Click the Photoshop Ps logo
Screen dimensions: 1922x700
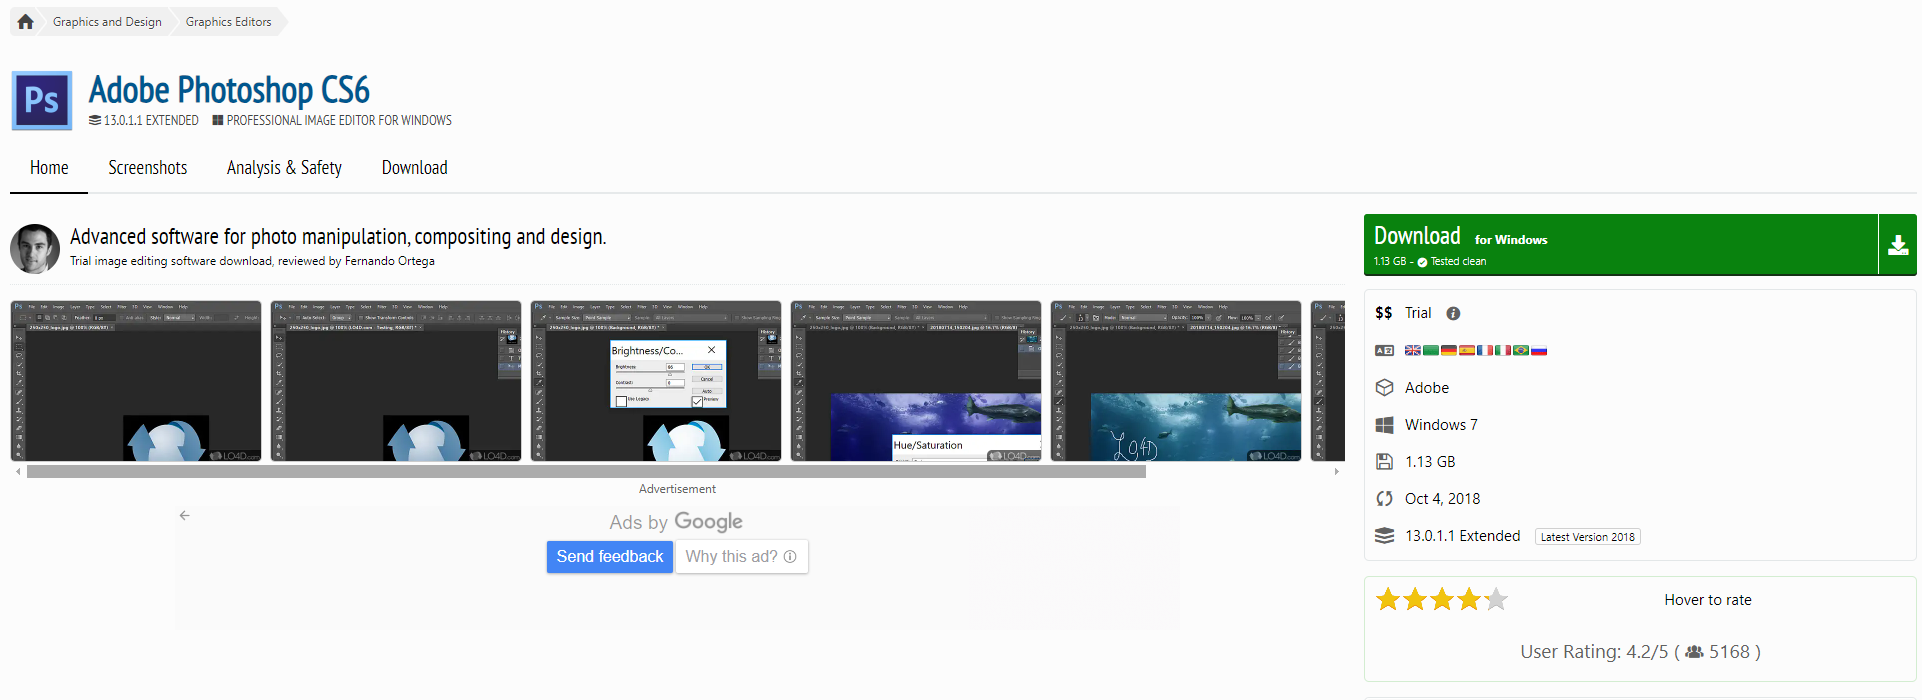pos(42,100)
